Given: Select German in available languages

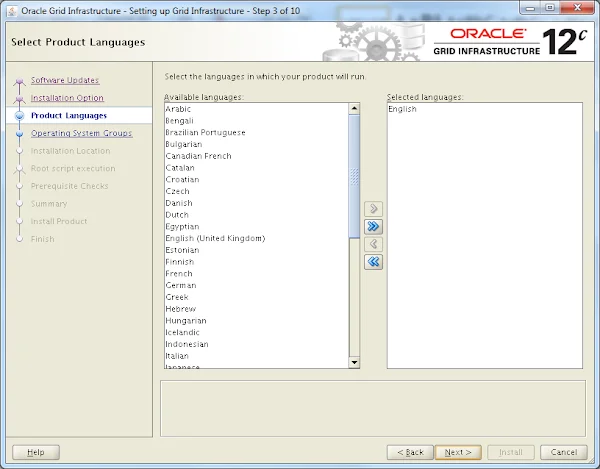Looking at the screenshot, I should [x=256, y=285].
